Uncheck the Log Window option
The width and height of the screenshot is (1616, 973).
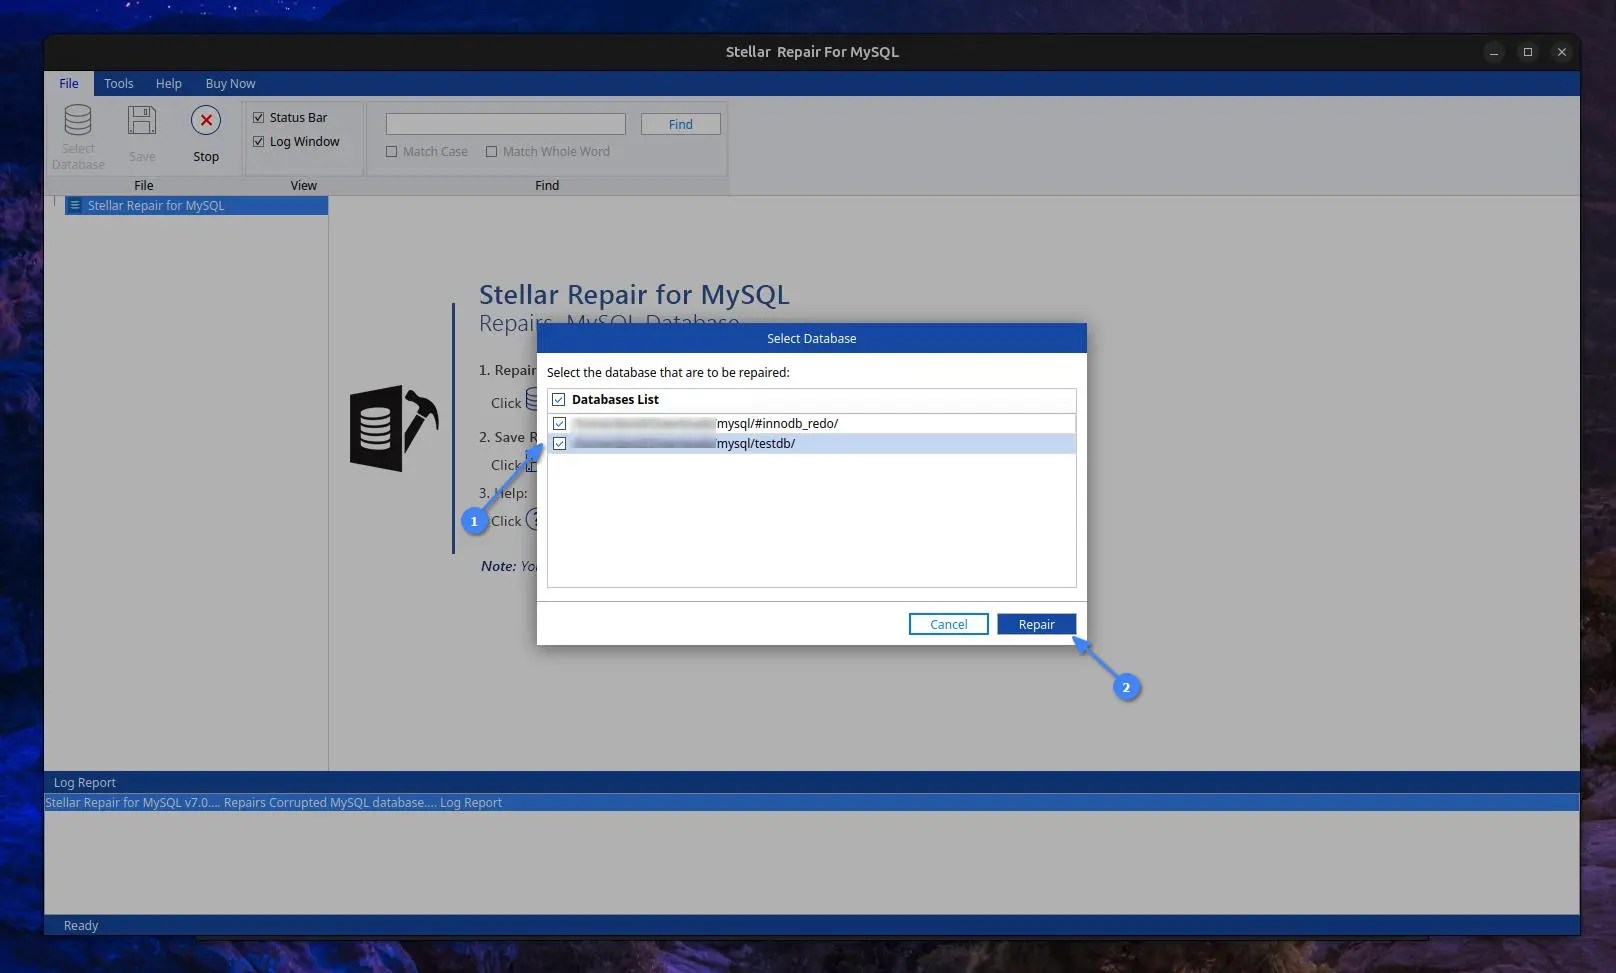[x=258, y=141]
